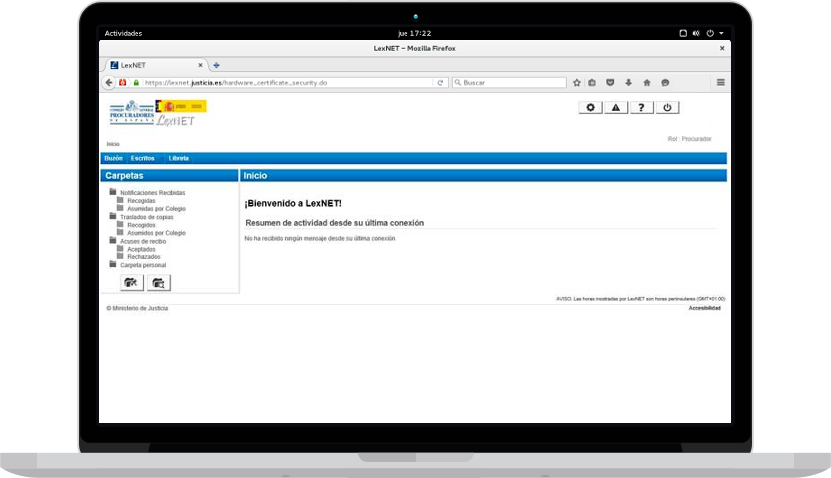Viewport: 831px width, 478px height.
Task: Open the Buzón menu
Action: [113, 158]
